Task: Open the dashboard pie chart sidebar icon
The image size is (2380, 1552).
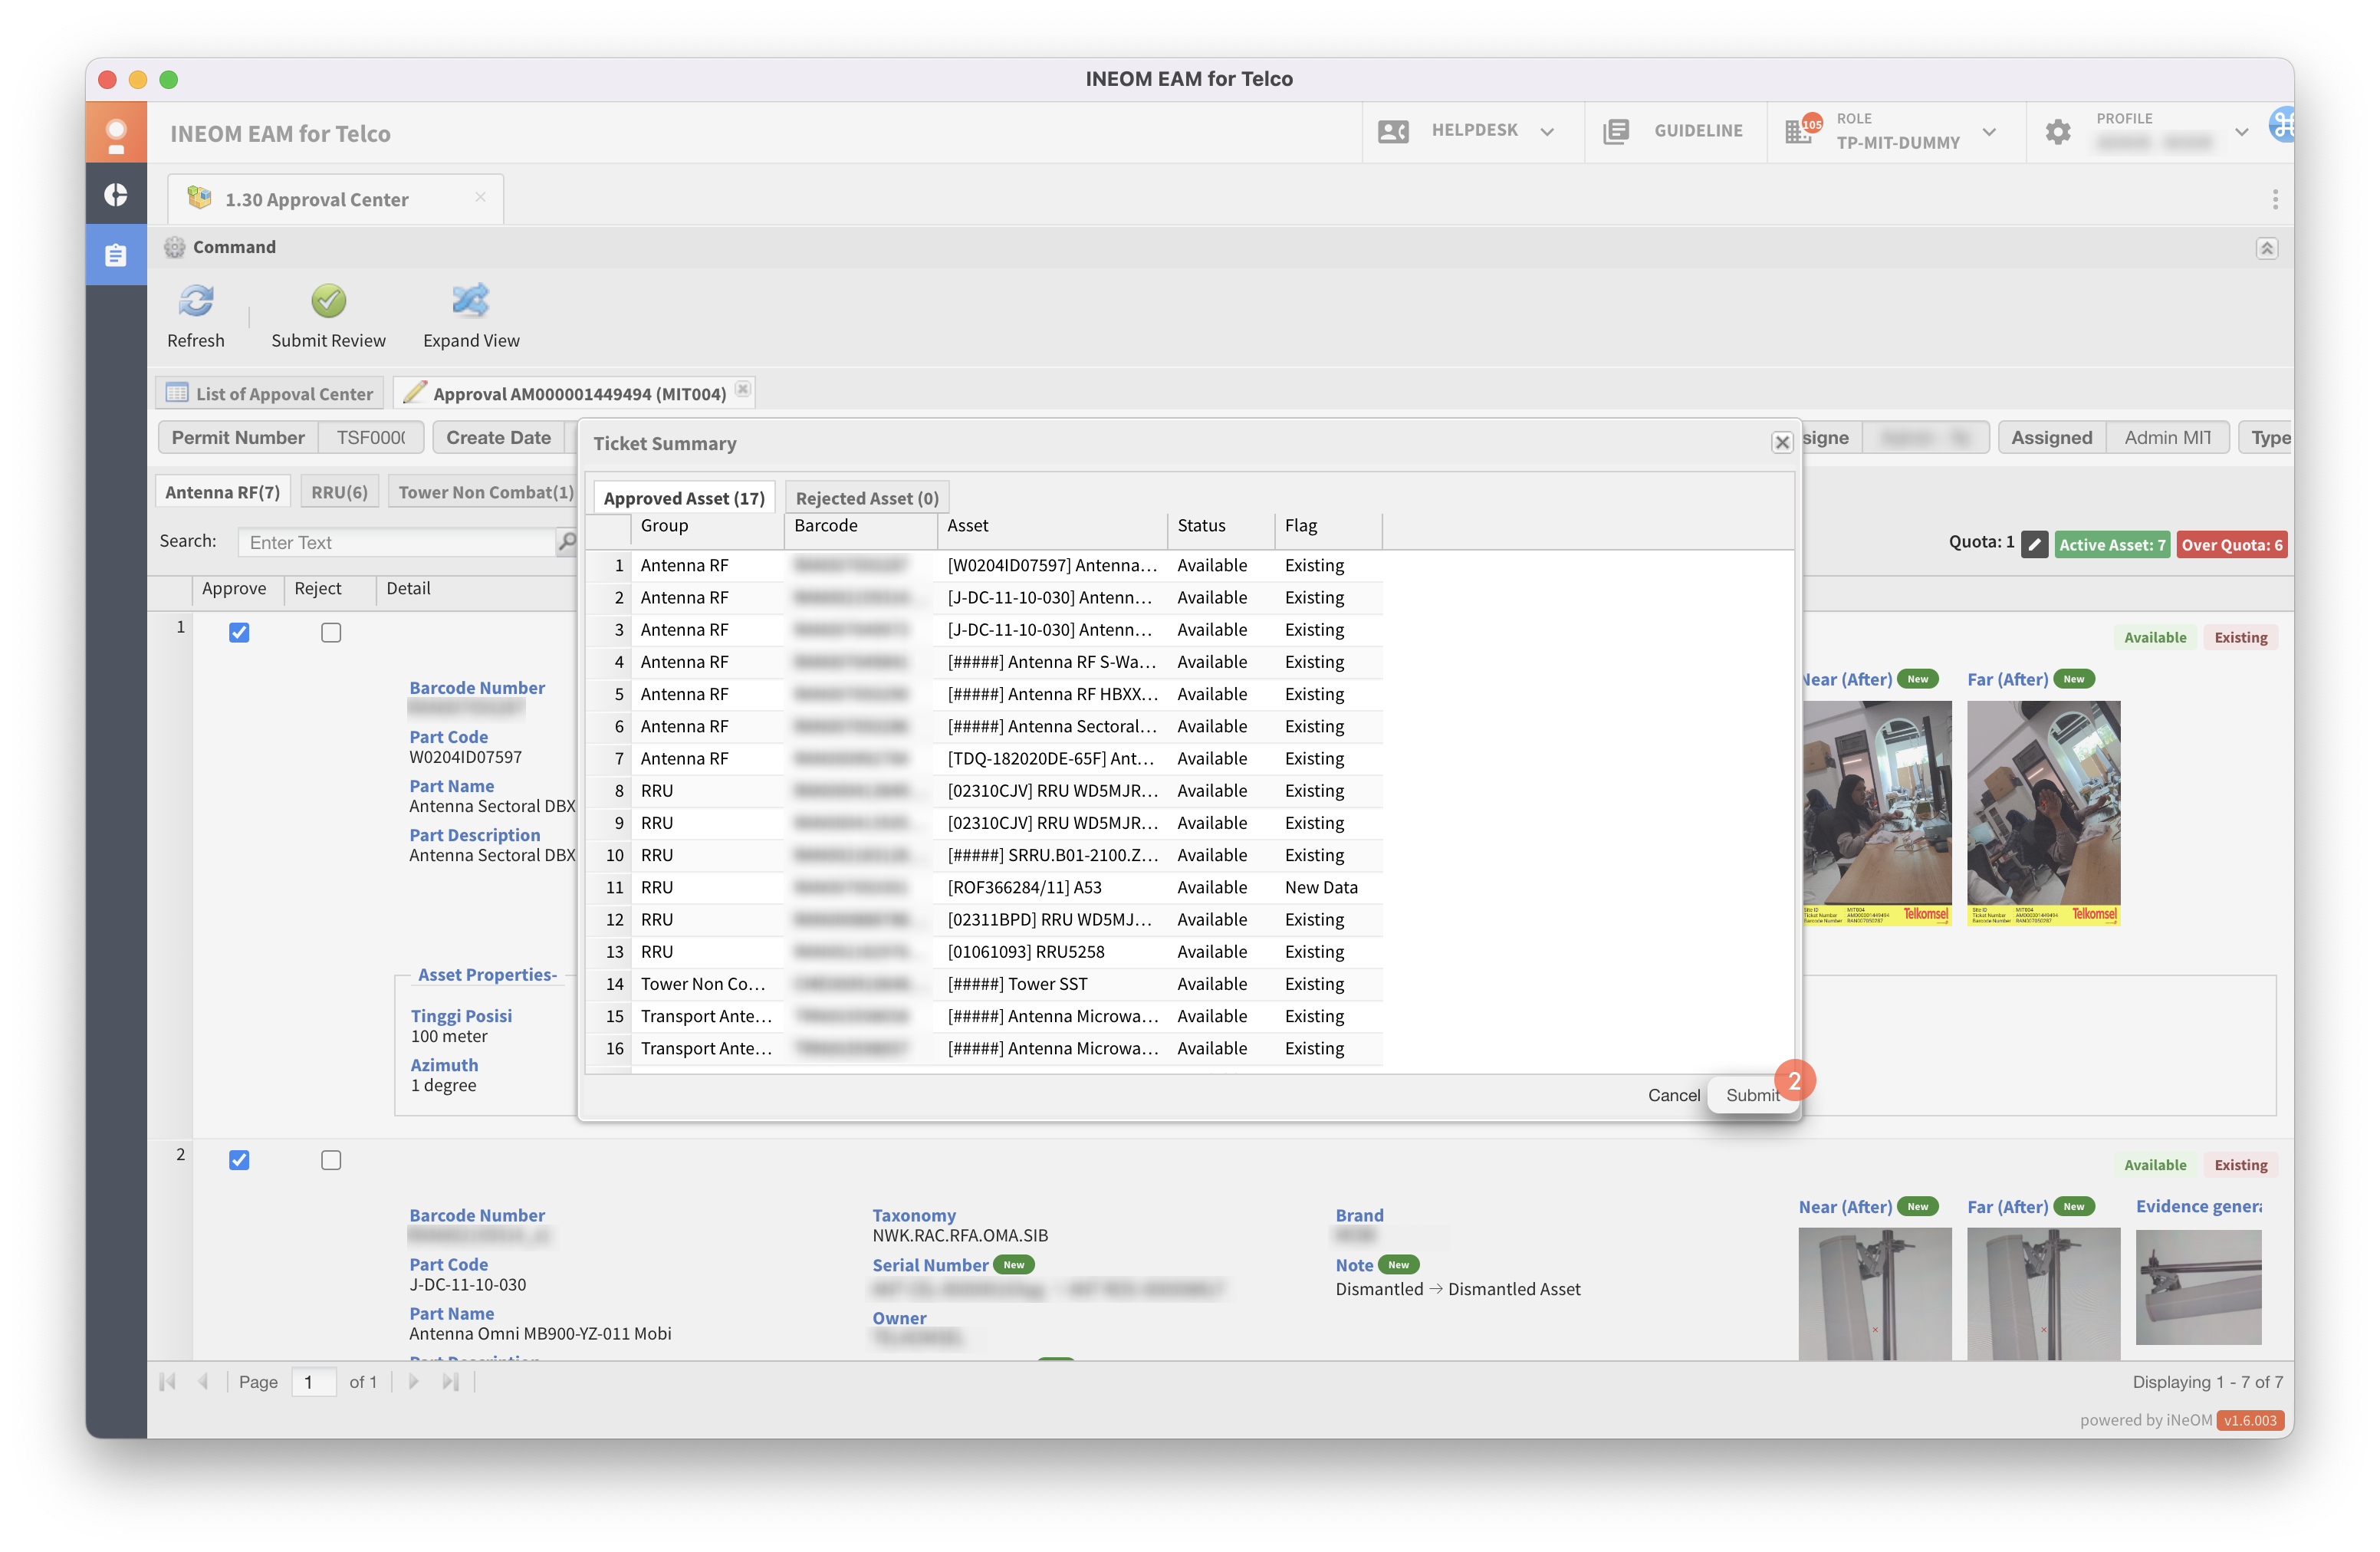Action: click(116, 194)
